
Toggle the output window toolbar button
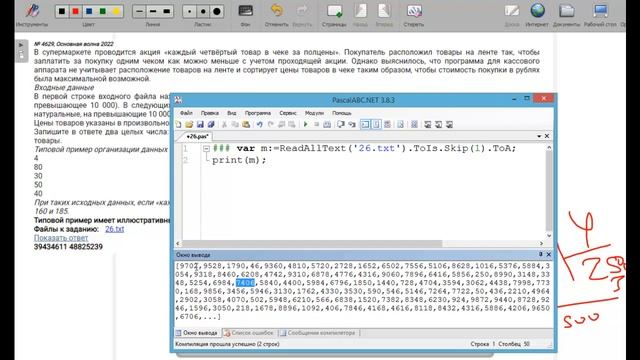coord(365,124)
